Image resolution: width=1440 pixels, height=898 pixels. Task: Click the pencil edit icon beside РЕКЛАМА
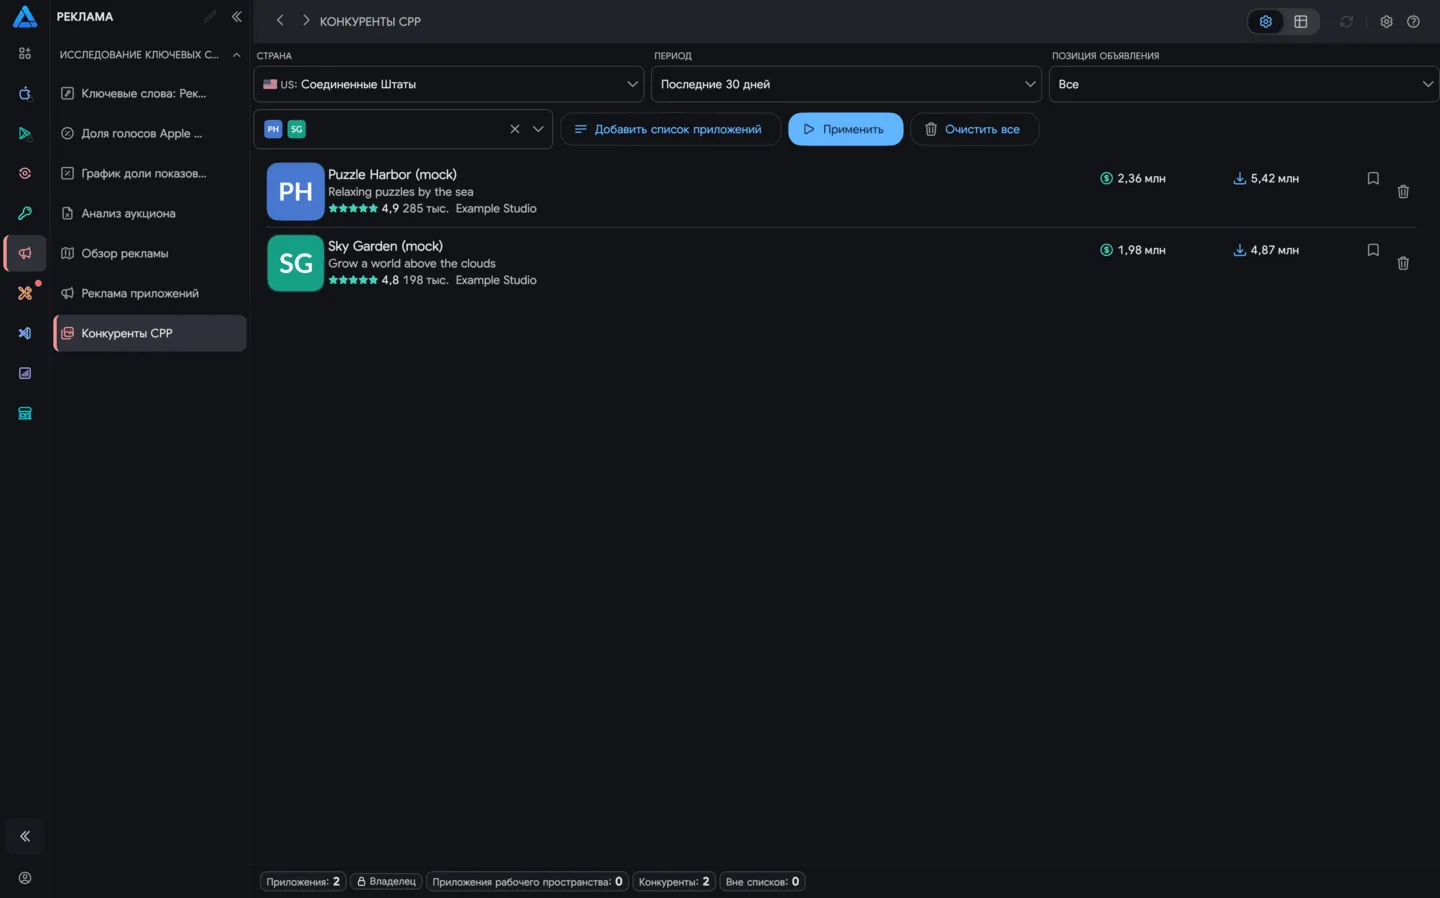(210, 16)
